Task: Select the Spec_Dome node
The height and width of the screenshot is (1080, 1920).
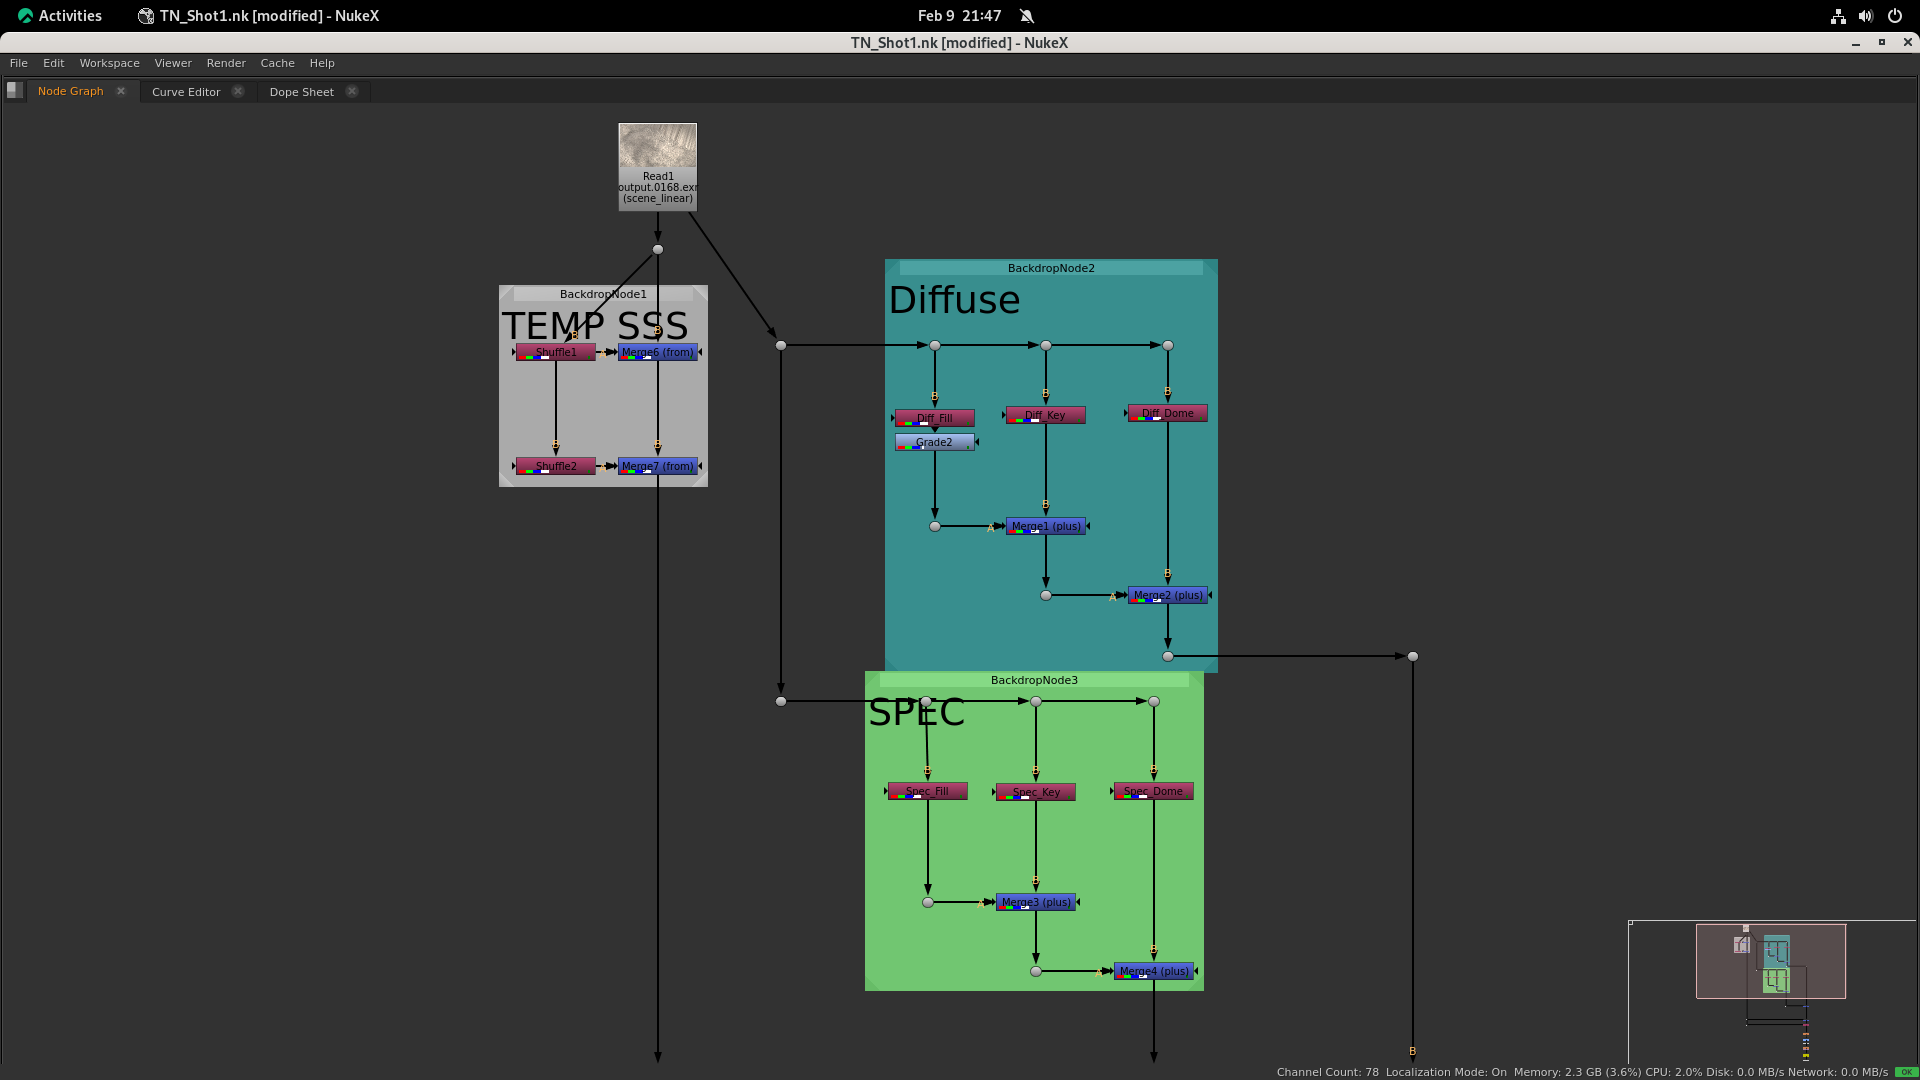Action: pyautogui.click(x=1153, y=791)
